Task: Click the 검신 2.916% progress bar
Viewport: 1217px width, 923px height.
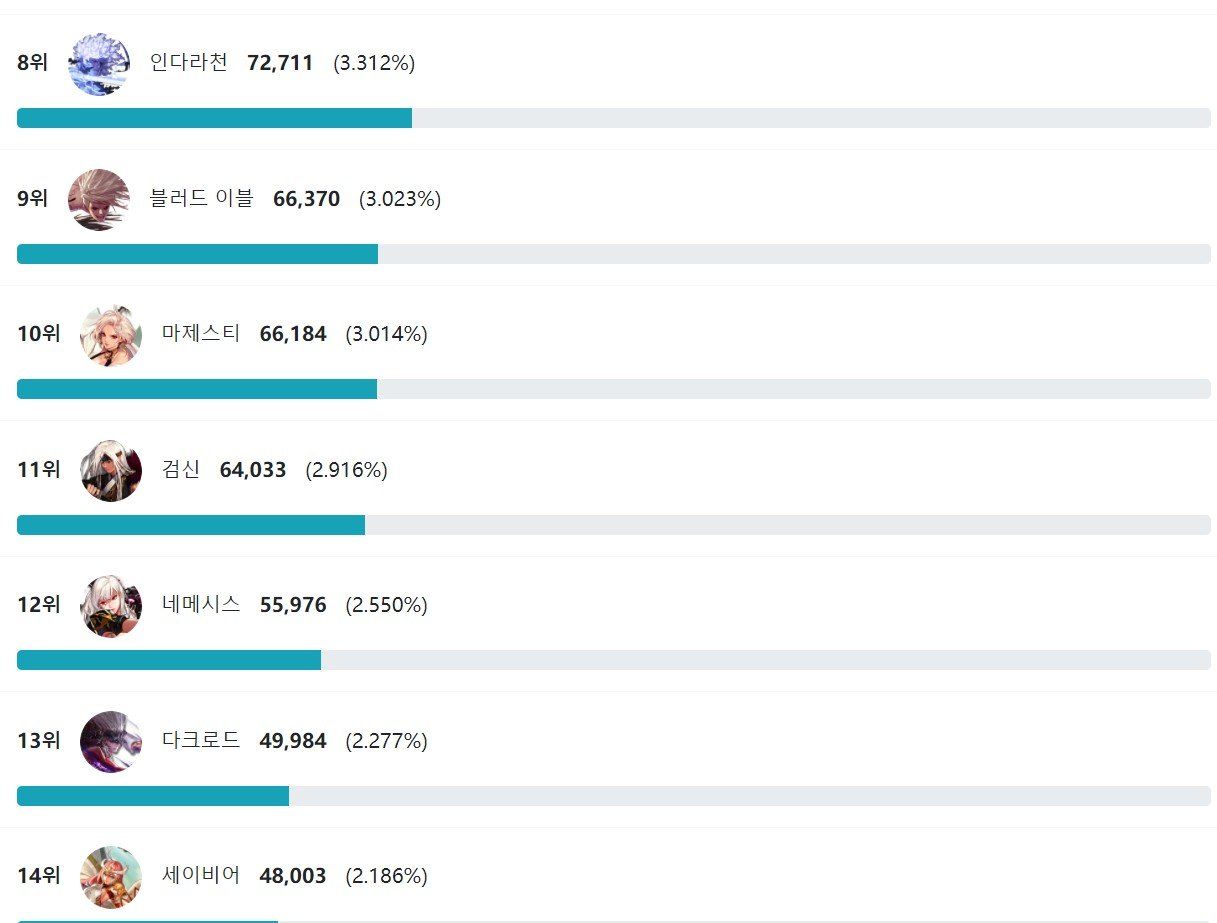Action: (x=613, y=525)
